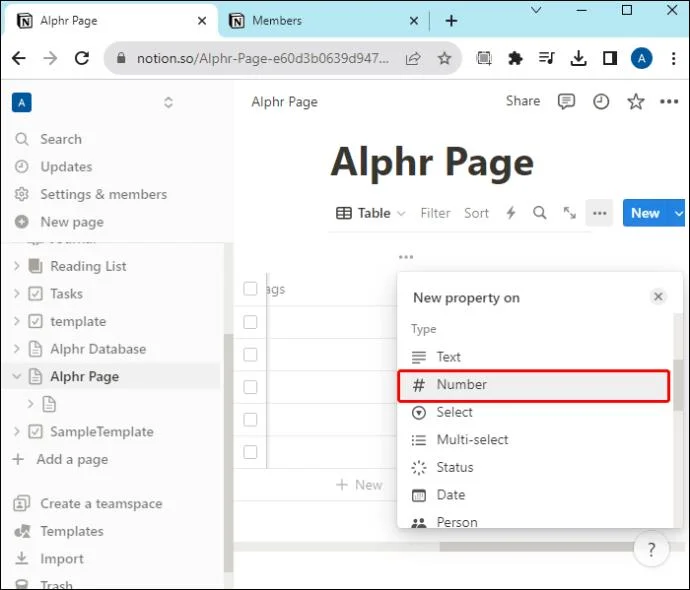The height and width of the screenshot is (590, 690).
Task: Tick the header row checkbox beside Tags
Action: pyautogui.click(x=250, y=289)
